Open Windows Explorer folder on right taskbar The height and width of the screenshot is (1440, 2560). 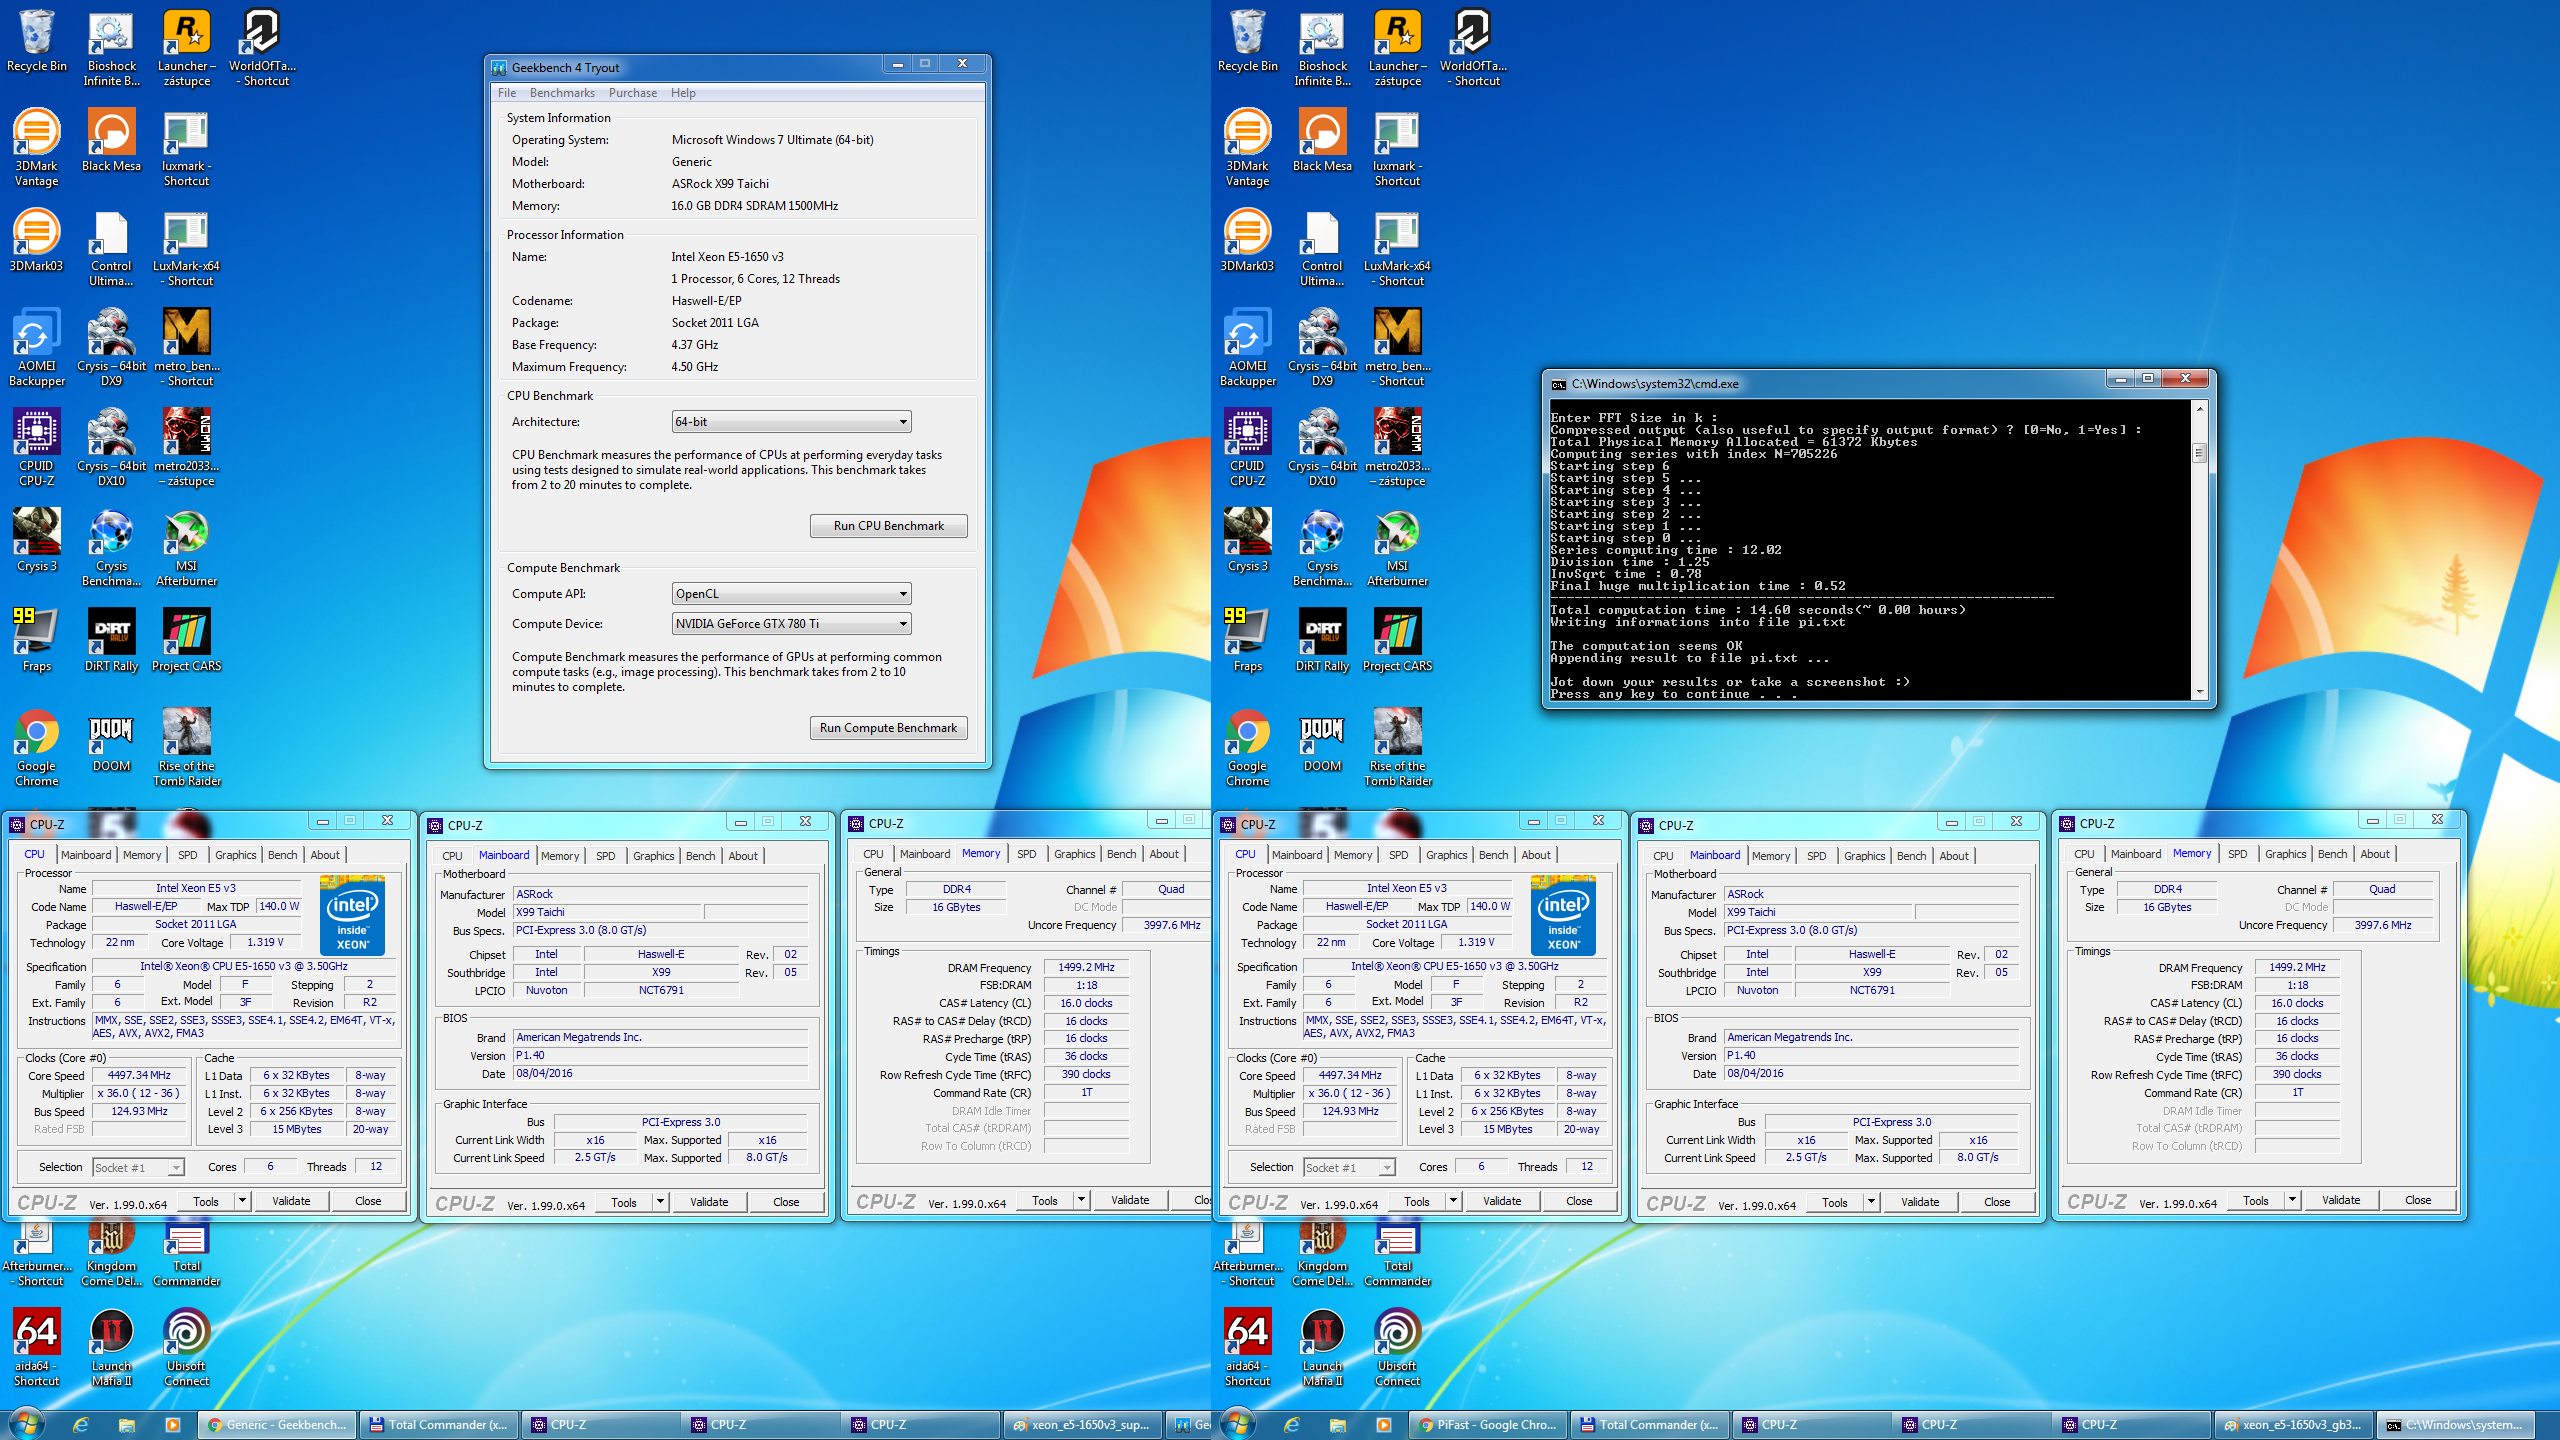[x=1337, y=1425]
